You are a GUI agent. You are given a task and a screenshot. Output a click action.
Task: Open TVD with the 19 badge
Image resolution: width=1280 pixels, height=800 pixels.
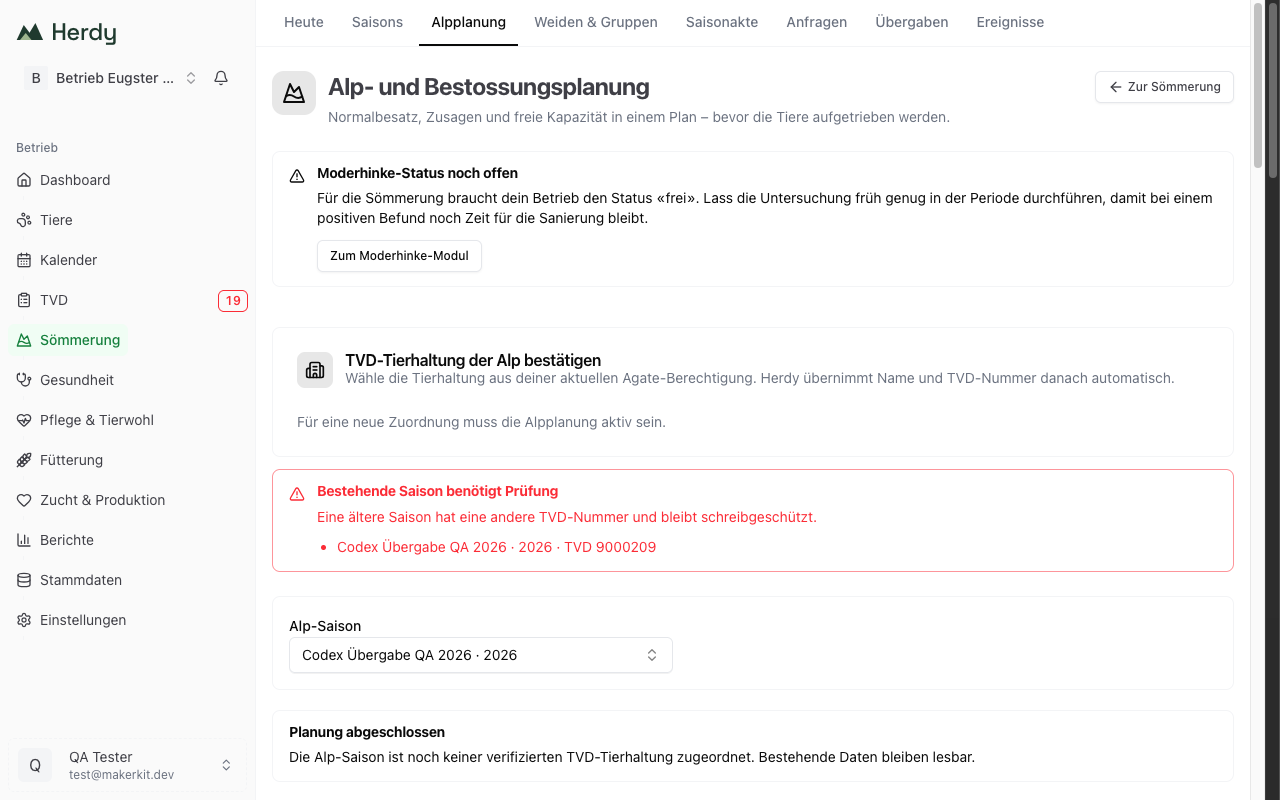pyautogui.click(x=128, y=300)
